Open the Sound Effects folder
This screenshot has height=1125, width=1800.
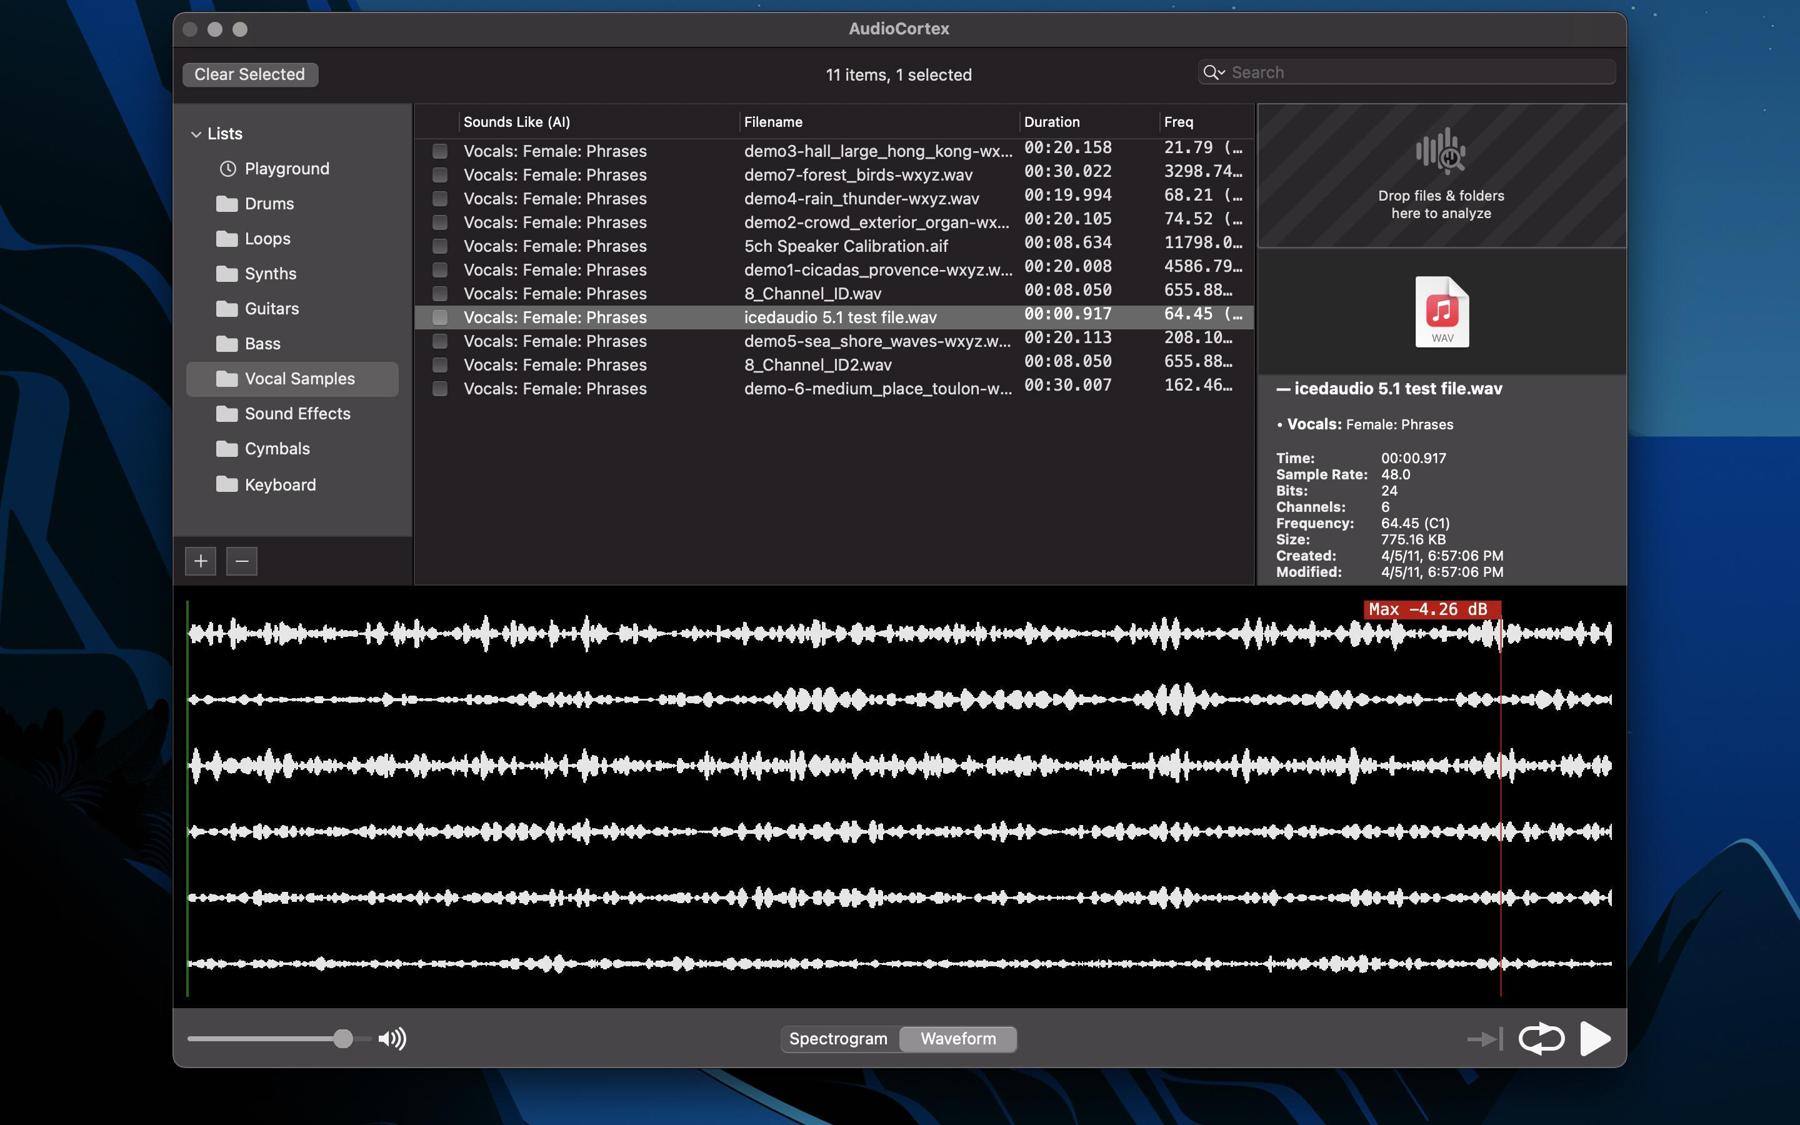[x=297, y=413]
